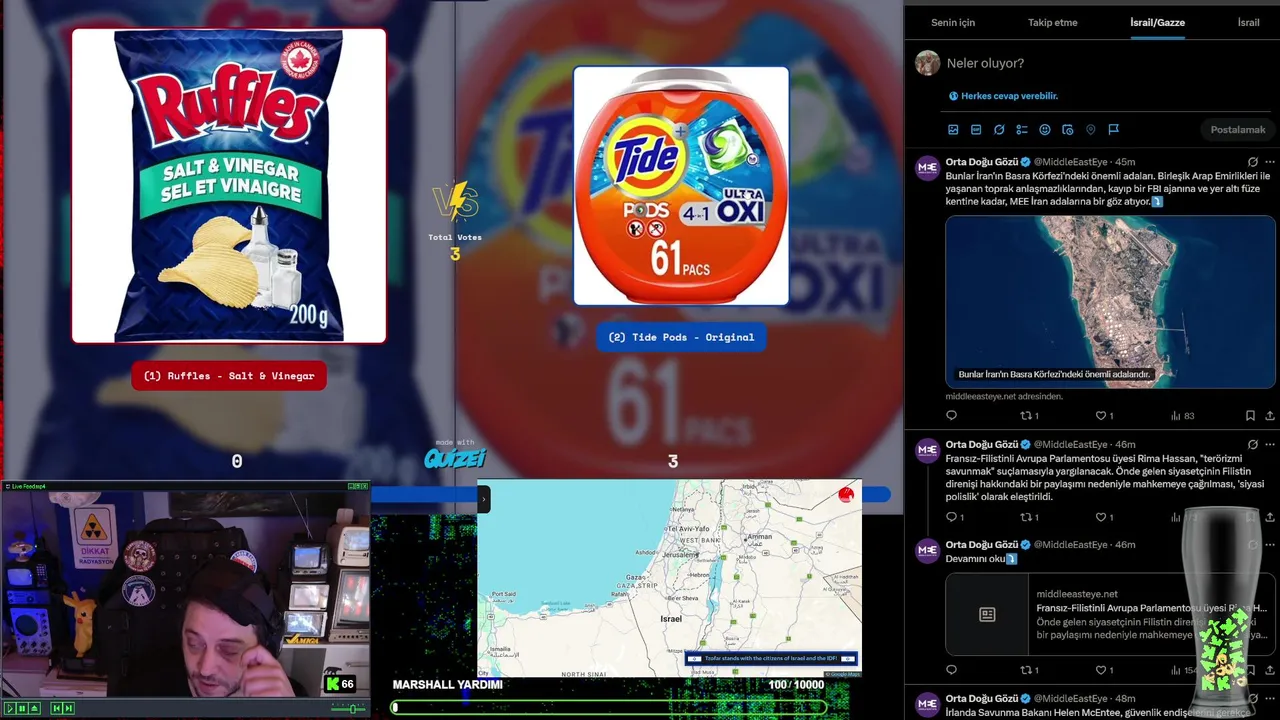1280x720 pixels.
Task: Change 'Herkes cevap verebilir' reply setting
Action: click(x=1004, y=96)
